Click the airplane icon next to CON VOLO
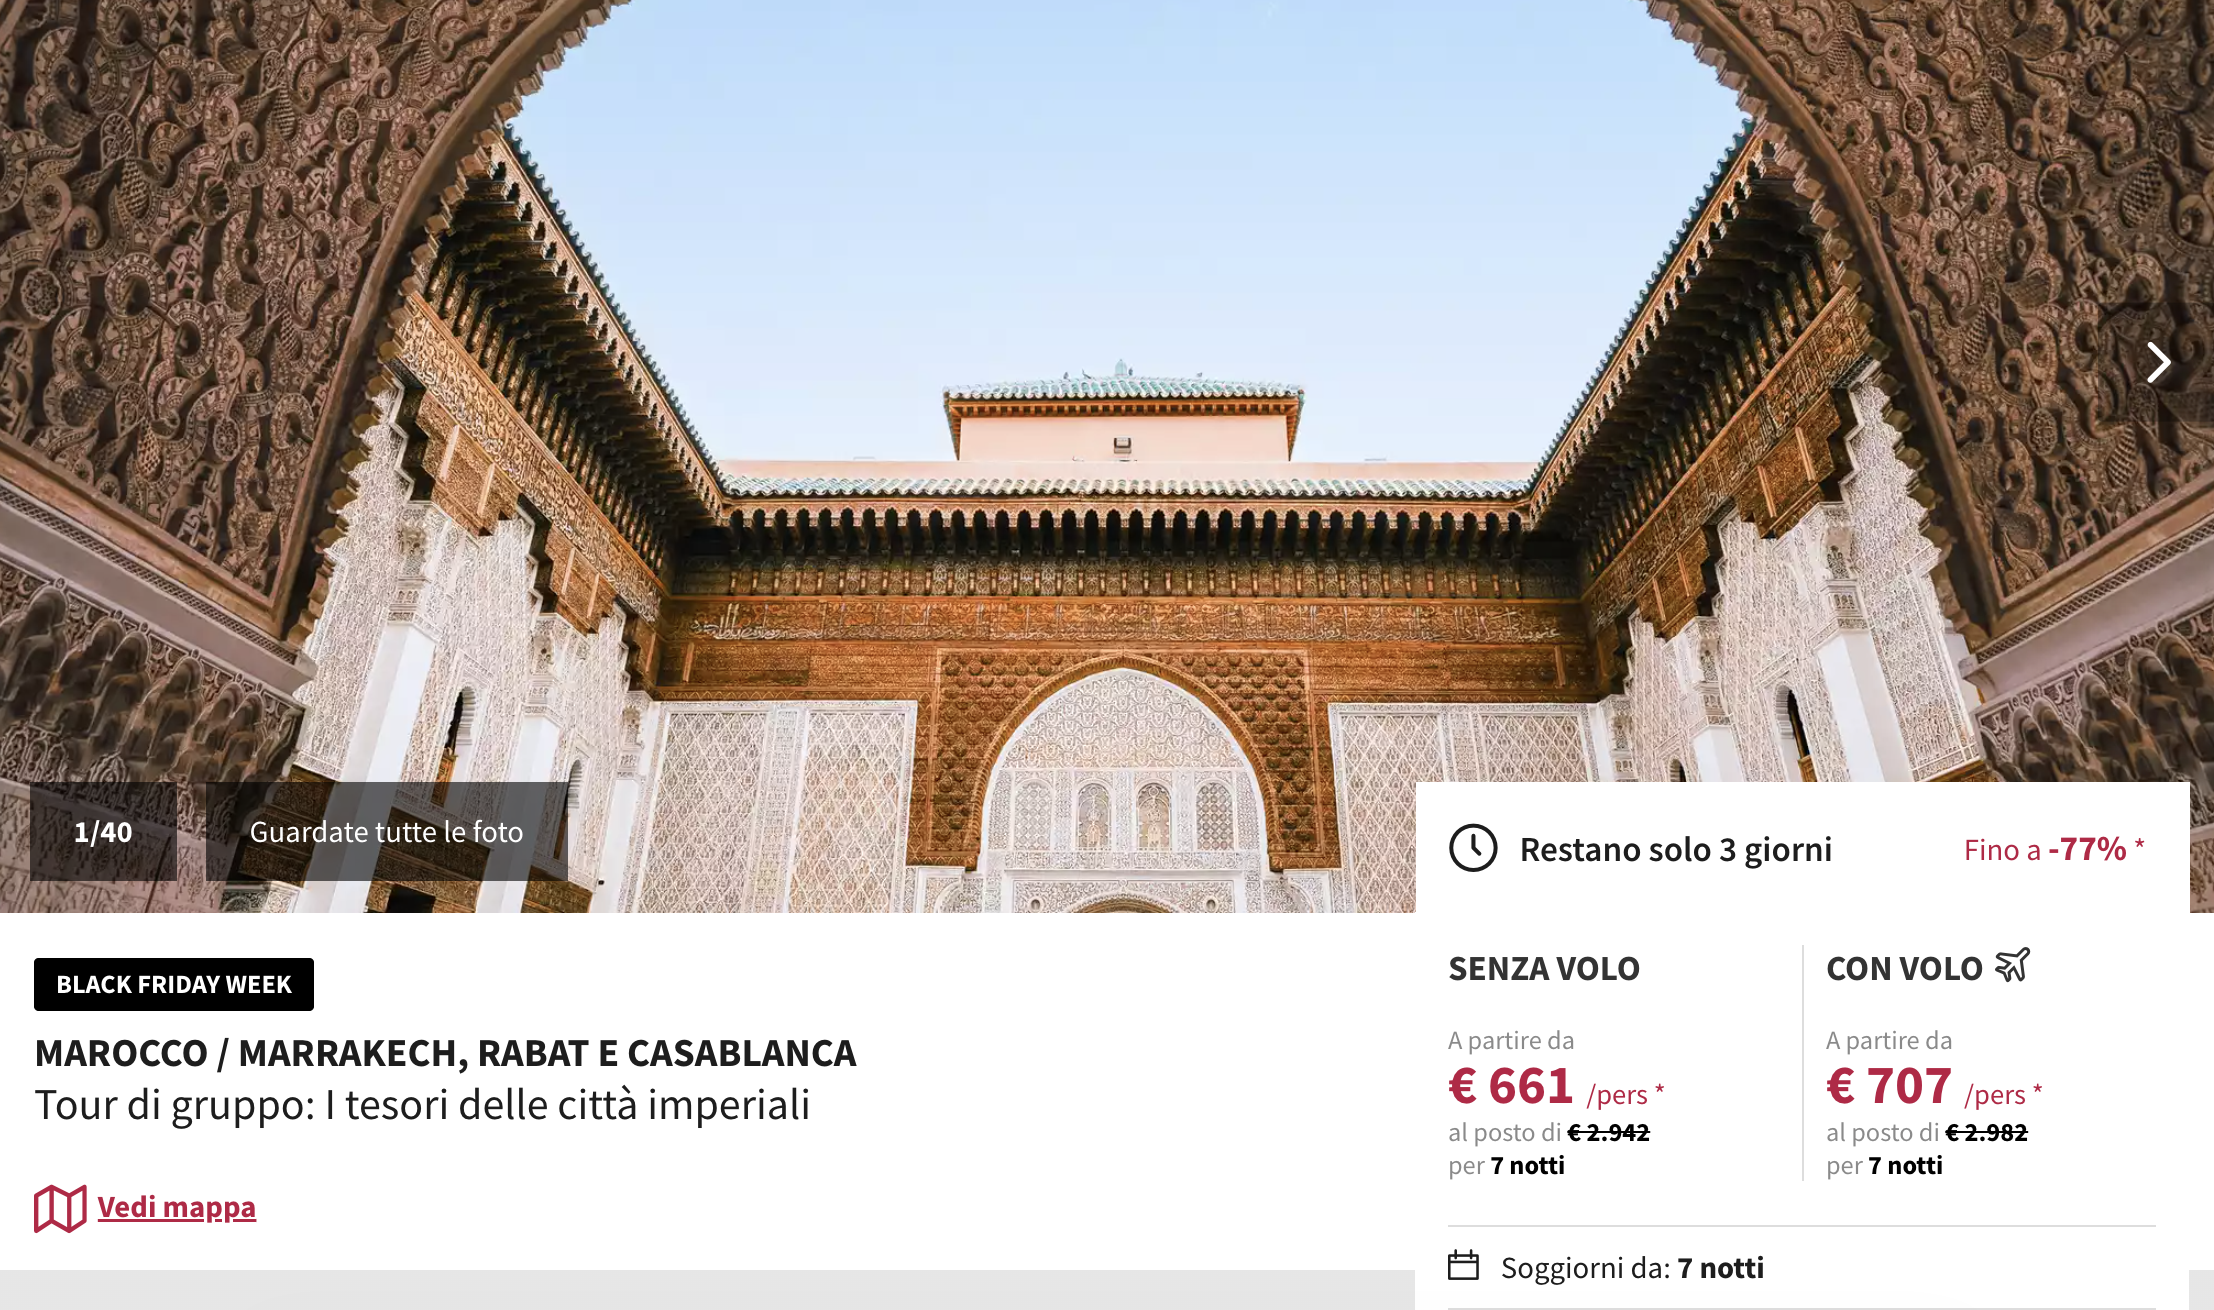2214x1310 pixels. [x=2012, y=965]
